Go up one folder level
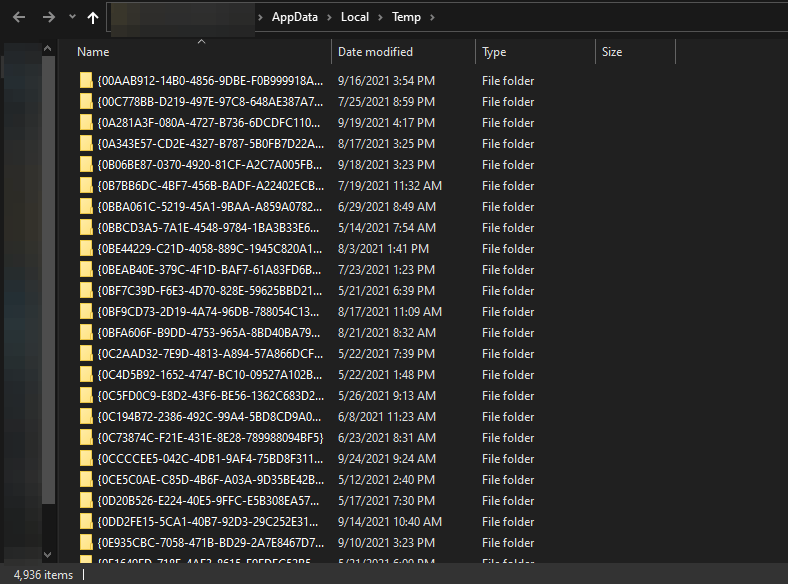Image resolution: width=788 pixels, height=584 pixels. tap(92, 18)
